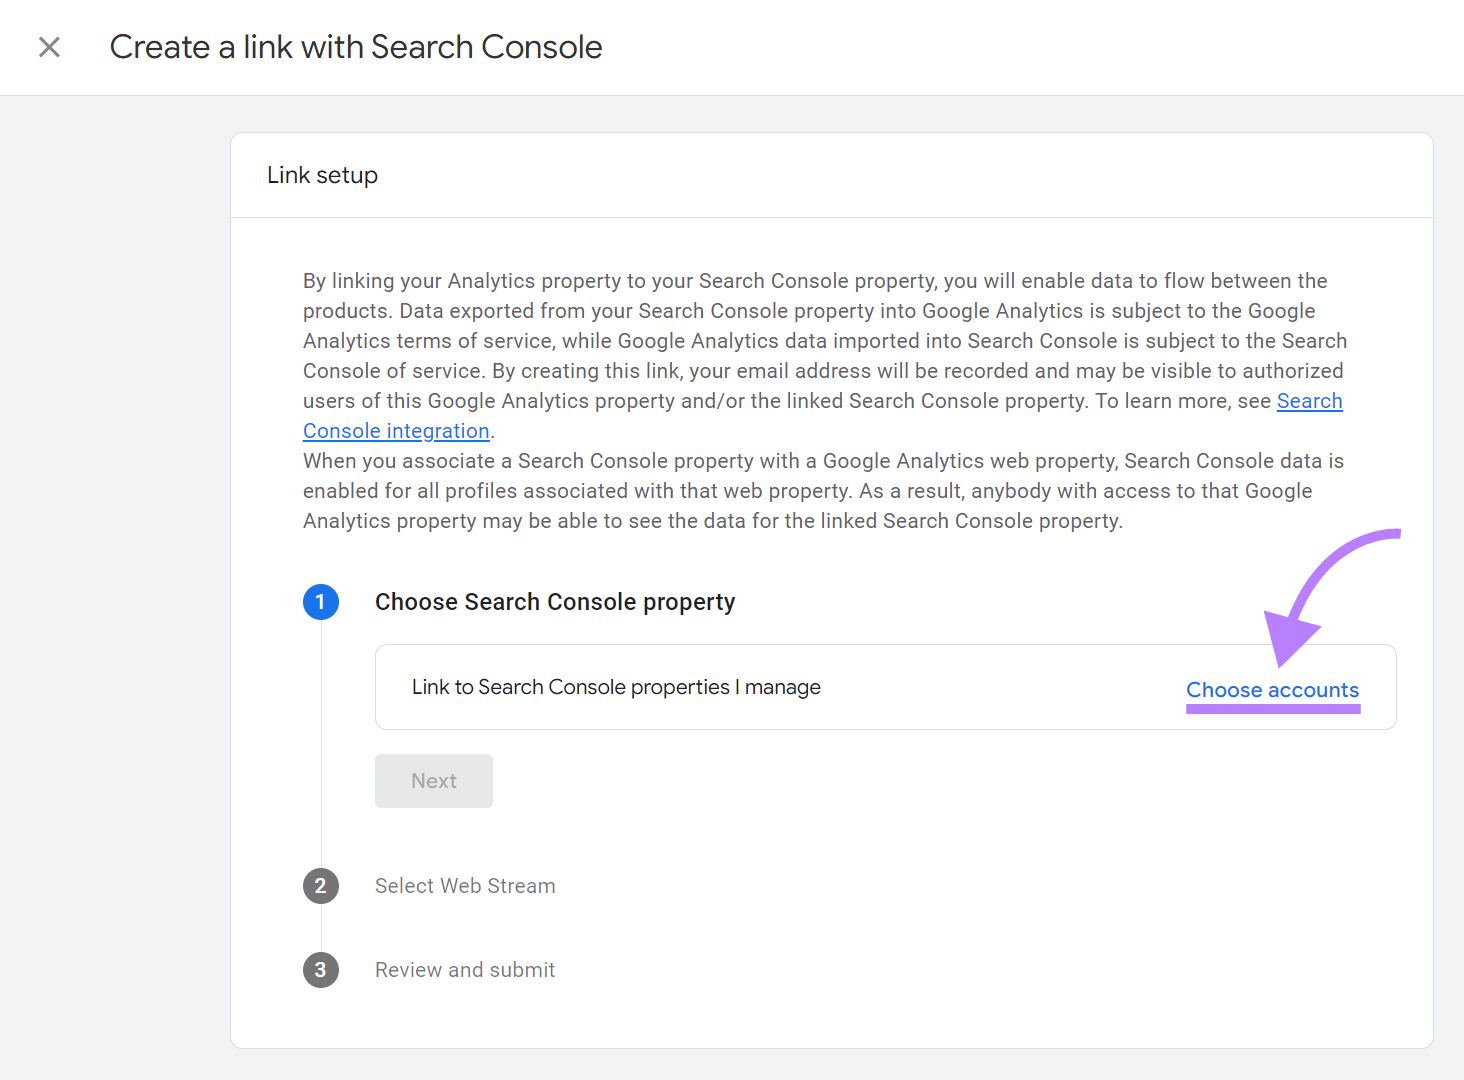The height and width of the screenshot is (1080, 1464).
Task: Click the Create a link with Search Console title
Action: point(356,46)
